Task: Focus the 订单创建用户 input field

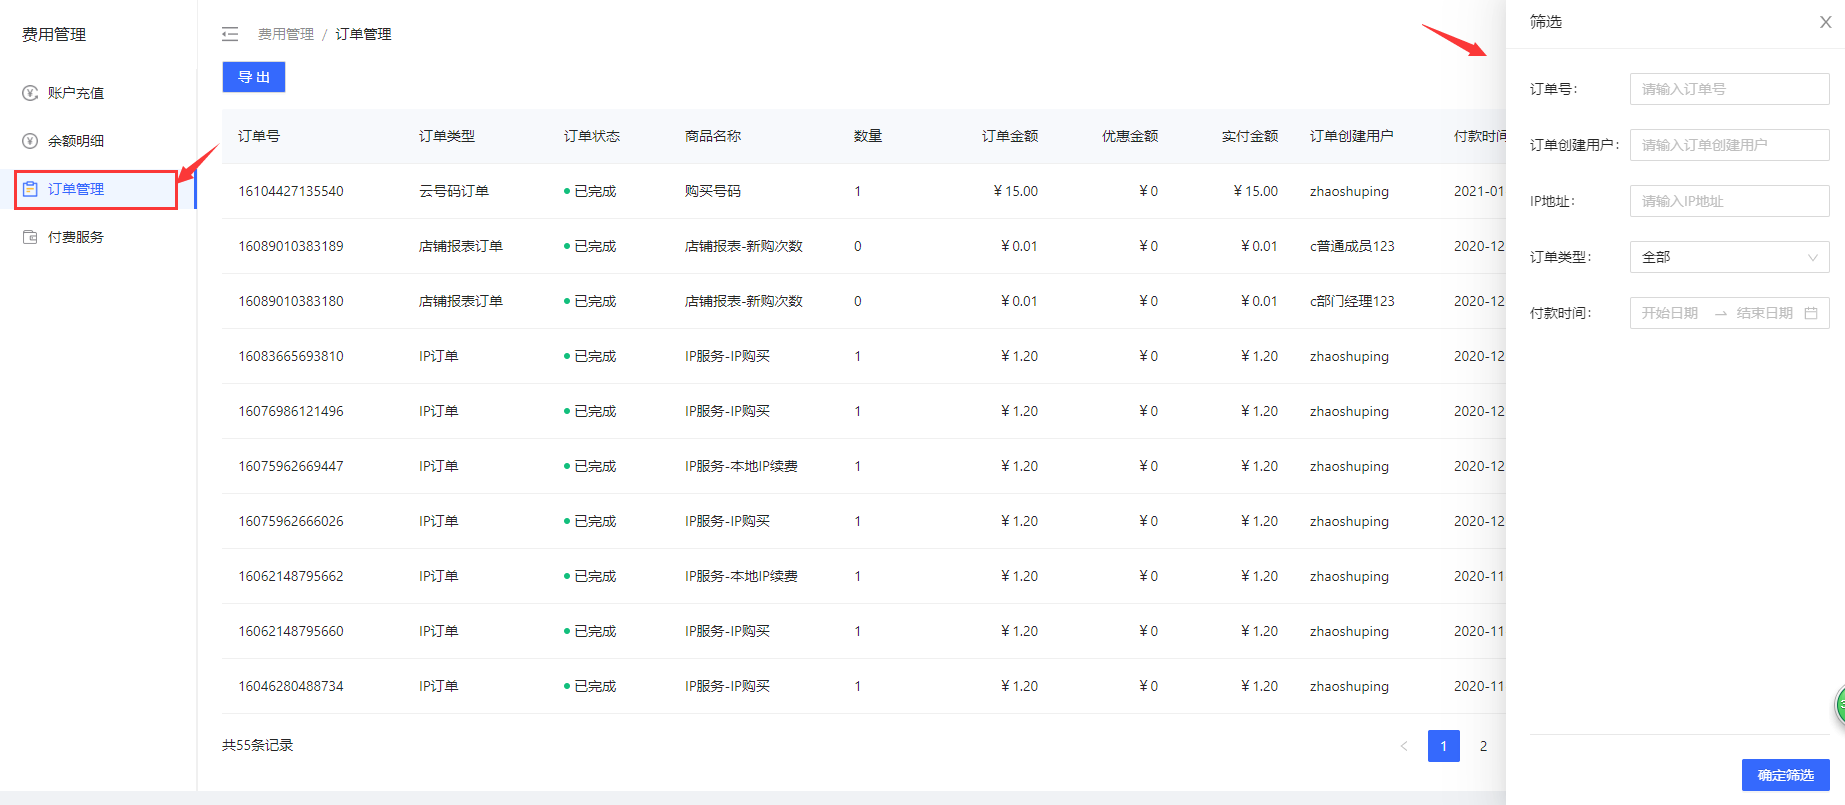Action: 1730,145
